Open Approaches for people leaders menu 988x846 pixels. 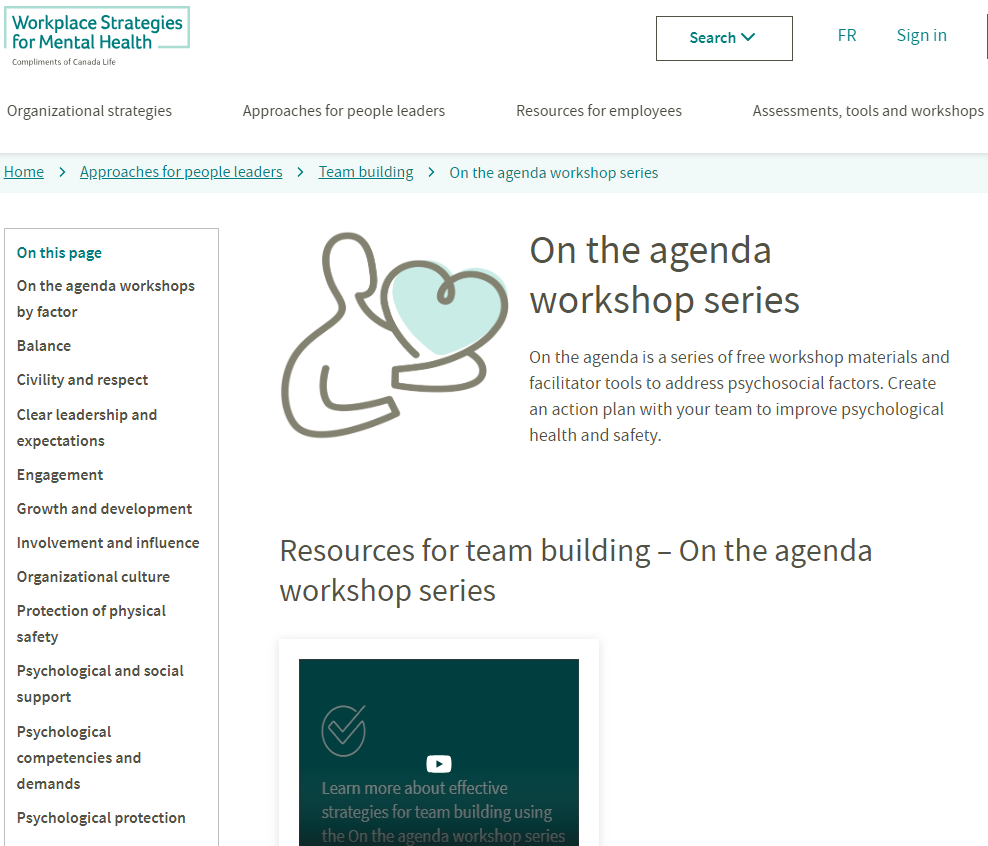(x=344, y=111)
